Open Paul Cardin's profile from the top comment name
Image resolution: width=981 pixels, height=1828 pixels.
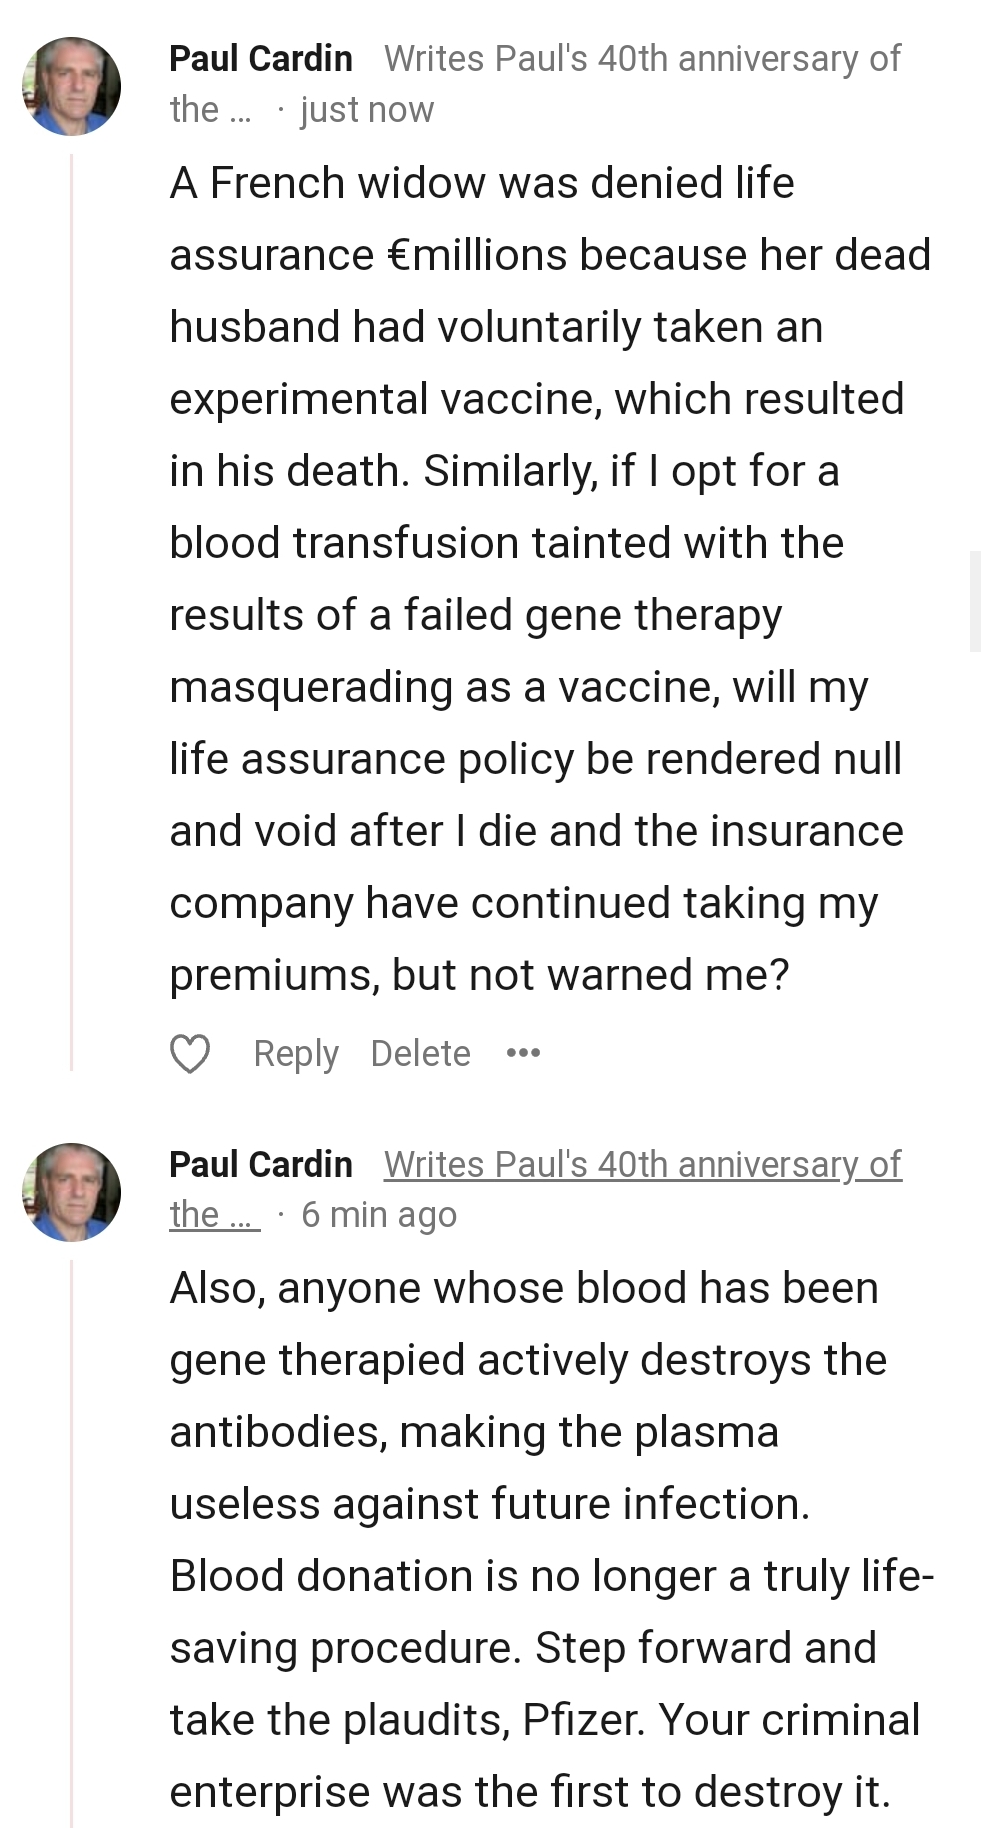(x=261, y=59)
